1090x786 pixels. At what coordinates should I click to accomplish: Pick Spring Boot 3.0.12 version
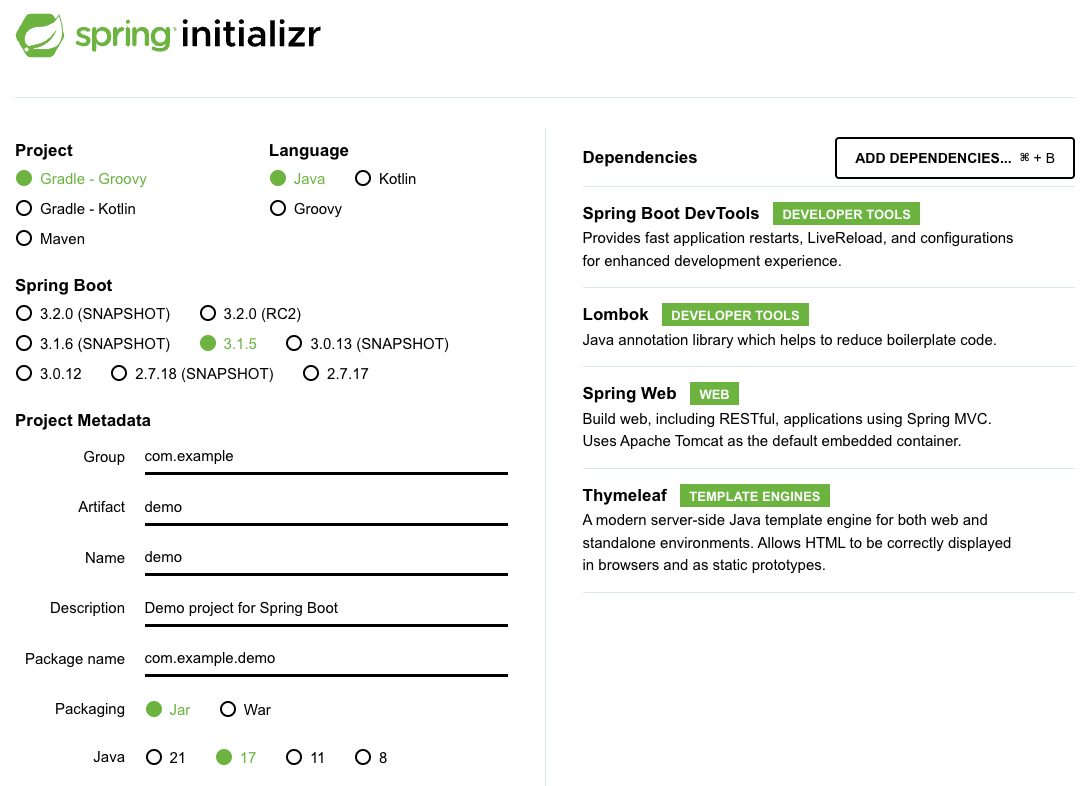(49, 374)
